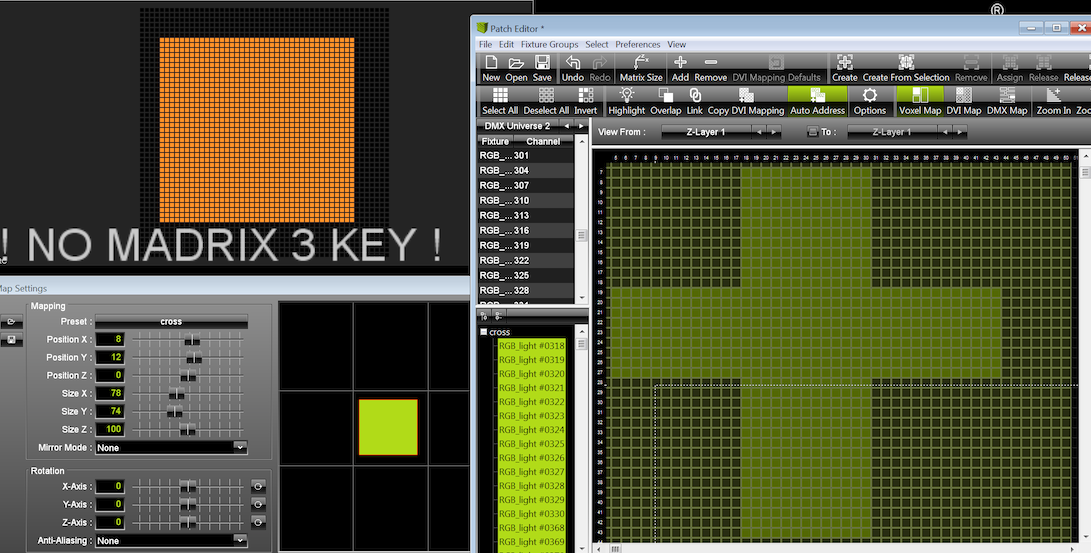This screenshot has height=553, width=1091.
Task: Open the Edit menu
Action: pos(507,44)
